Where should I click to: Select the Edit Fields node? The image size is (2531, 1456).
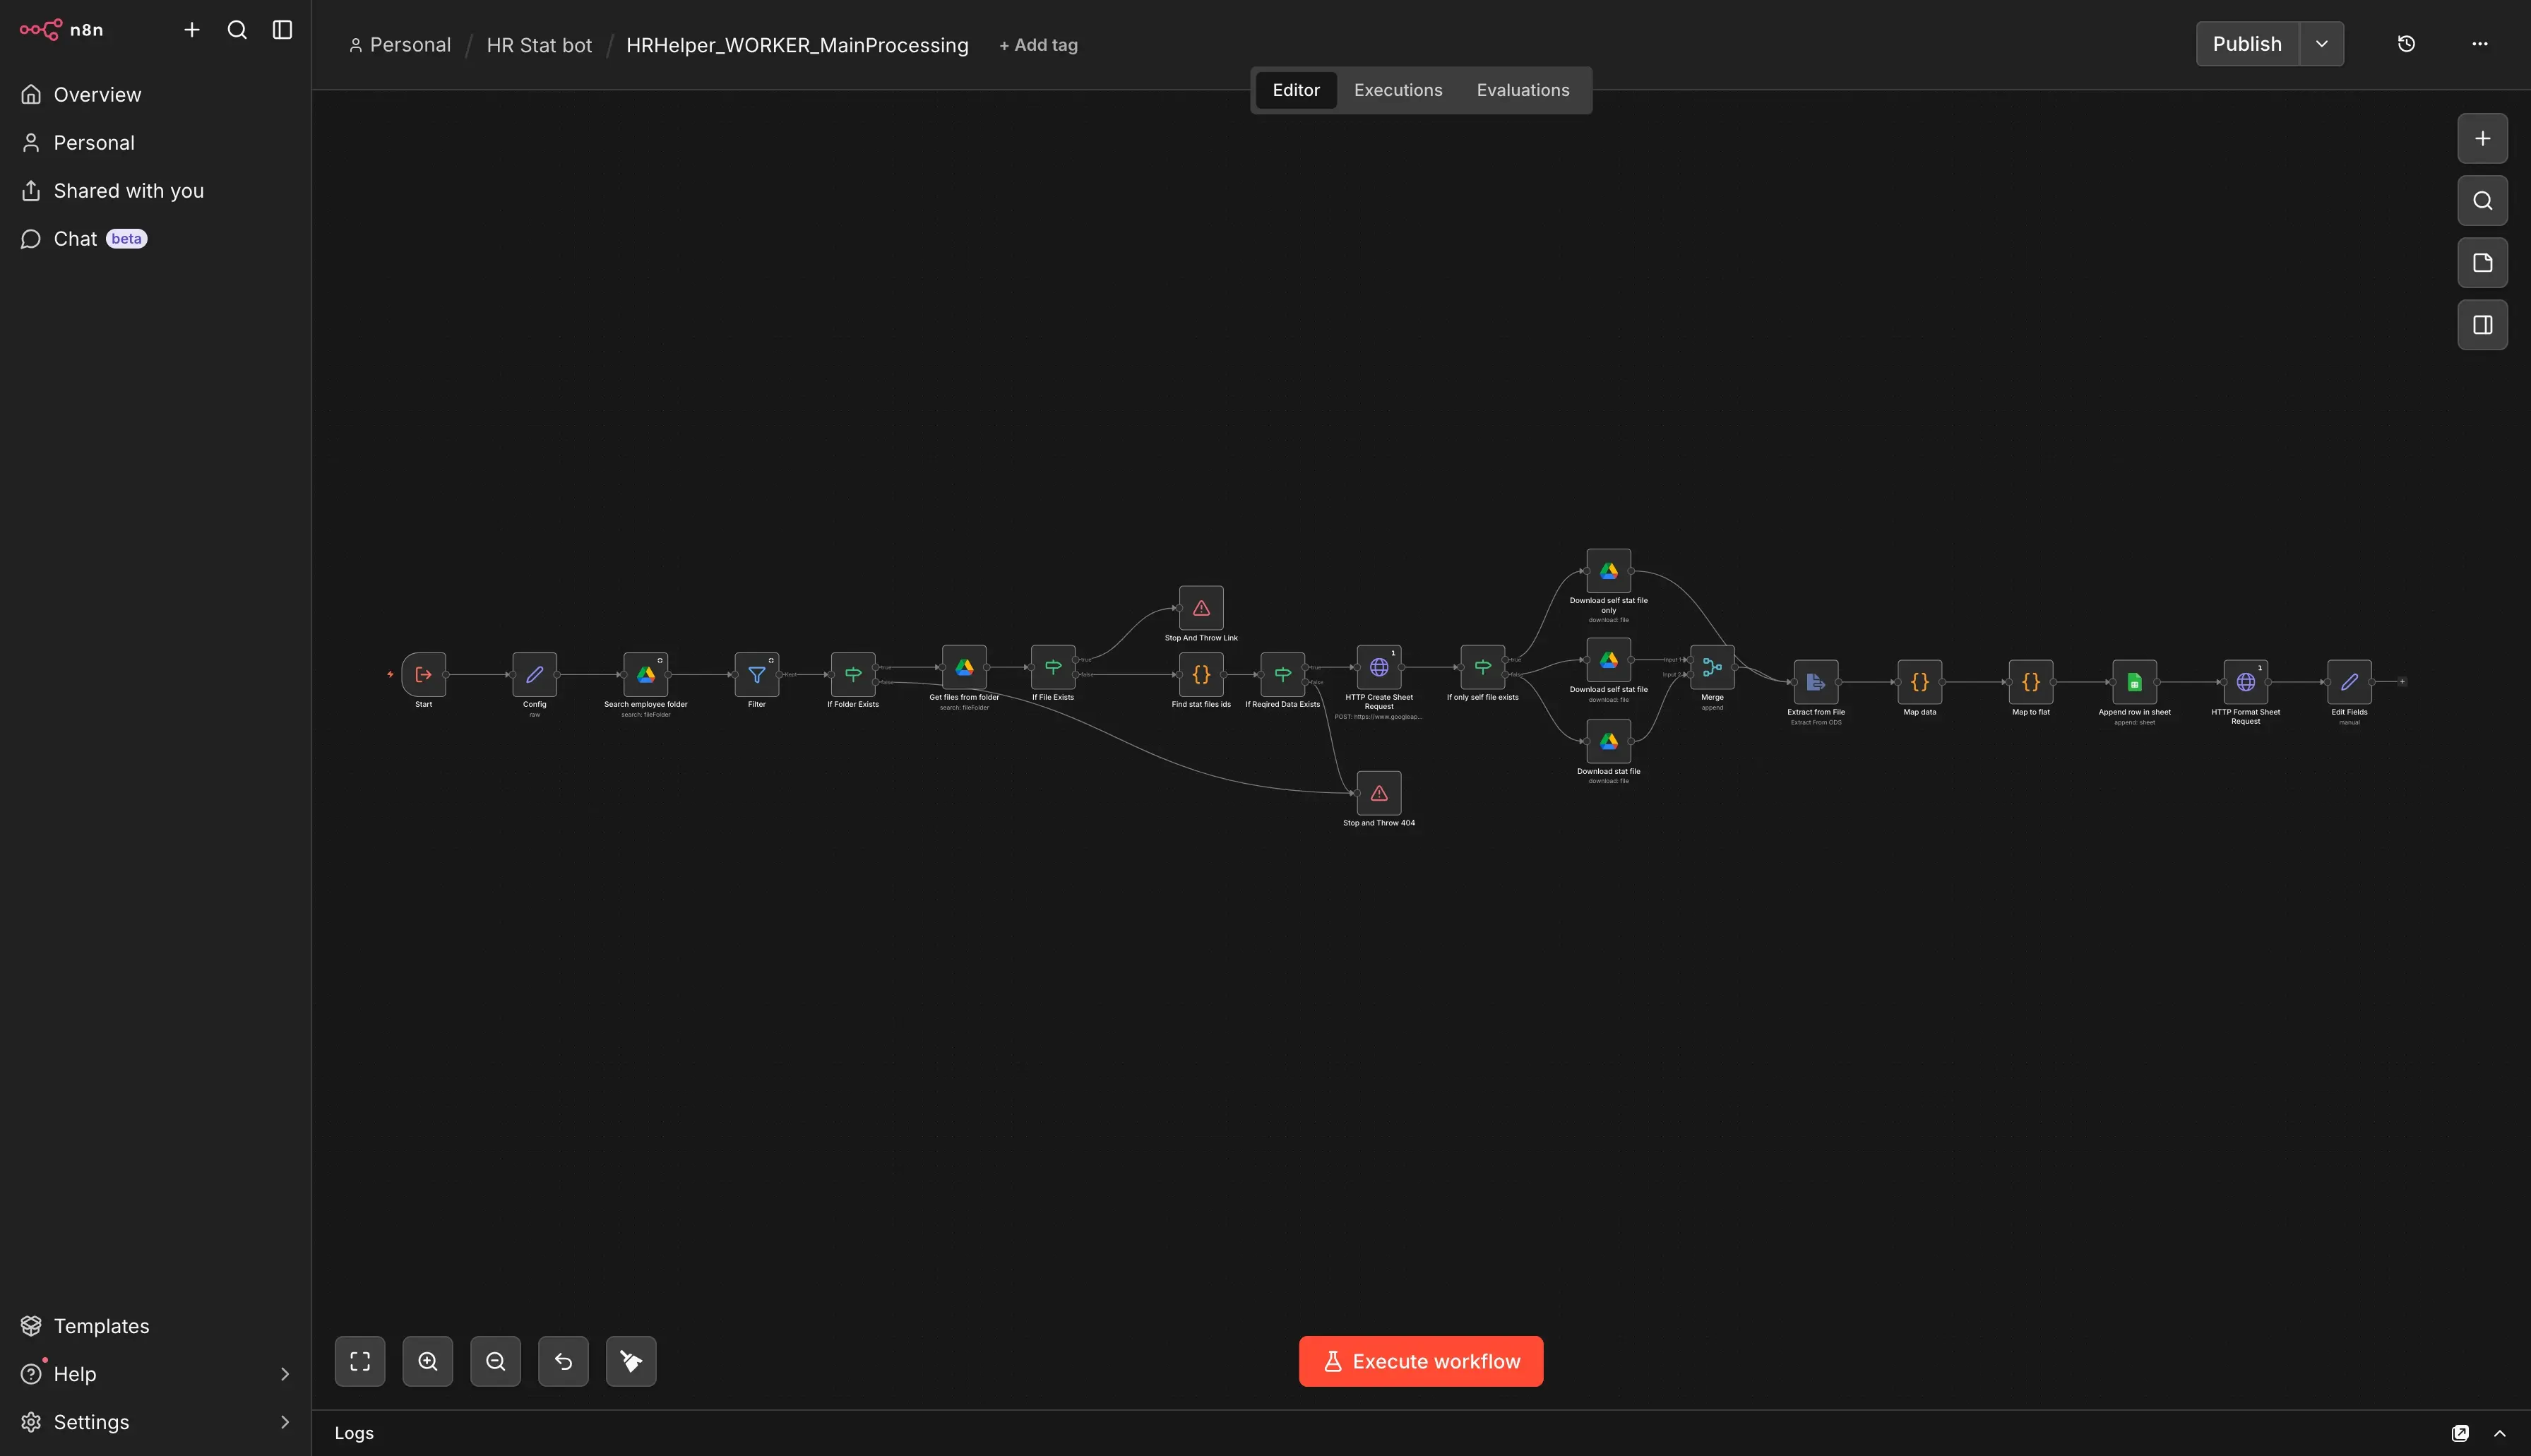click(2350, 682)
